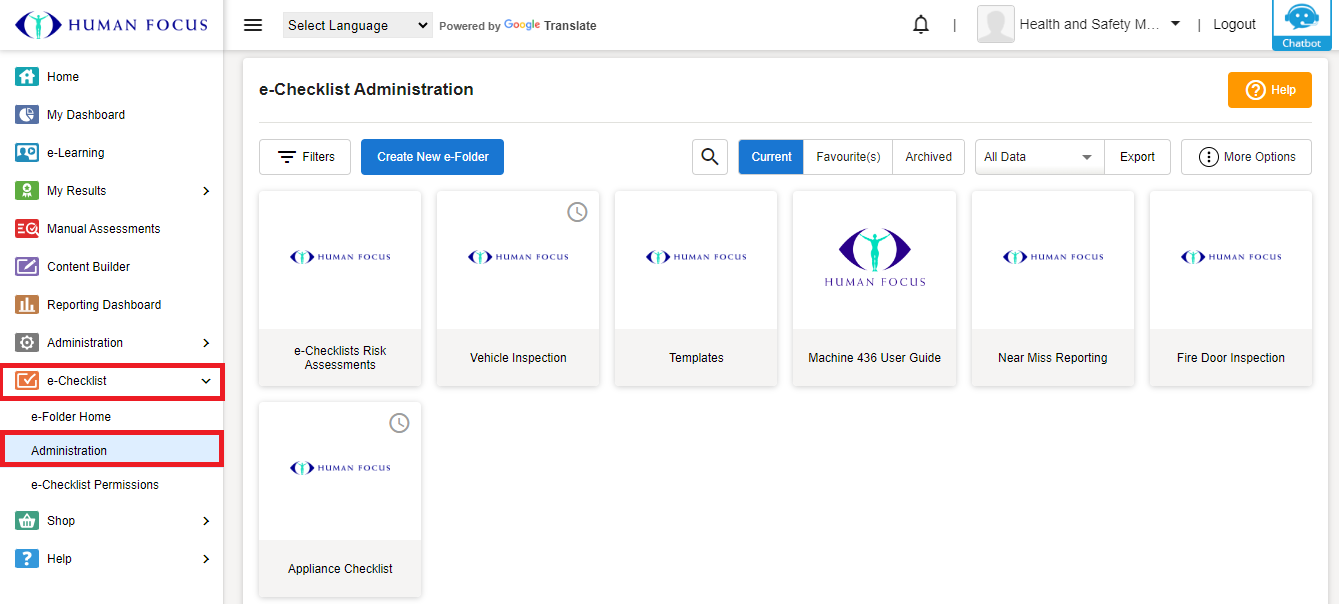The height and width of the screenshot is (604, 1339).
Task: Open the All Data dropdown
Action: coord(1038,157)
